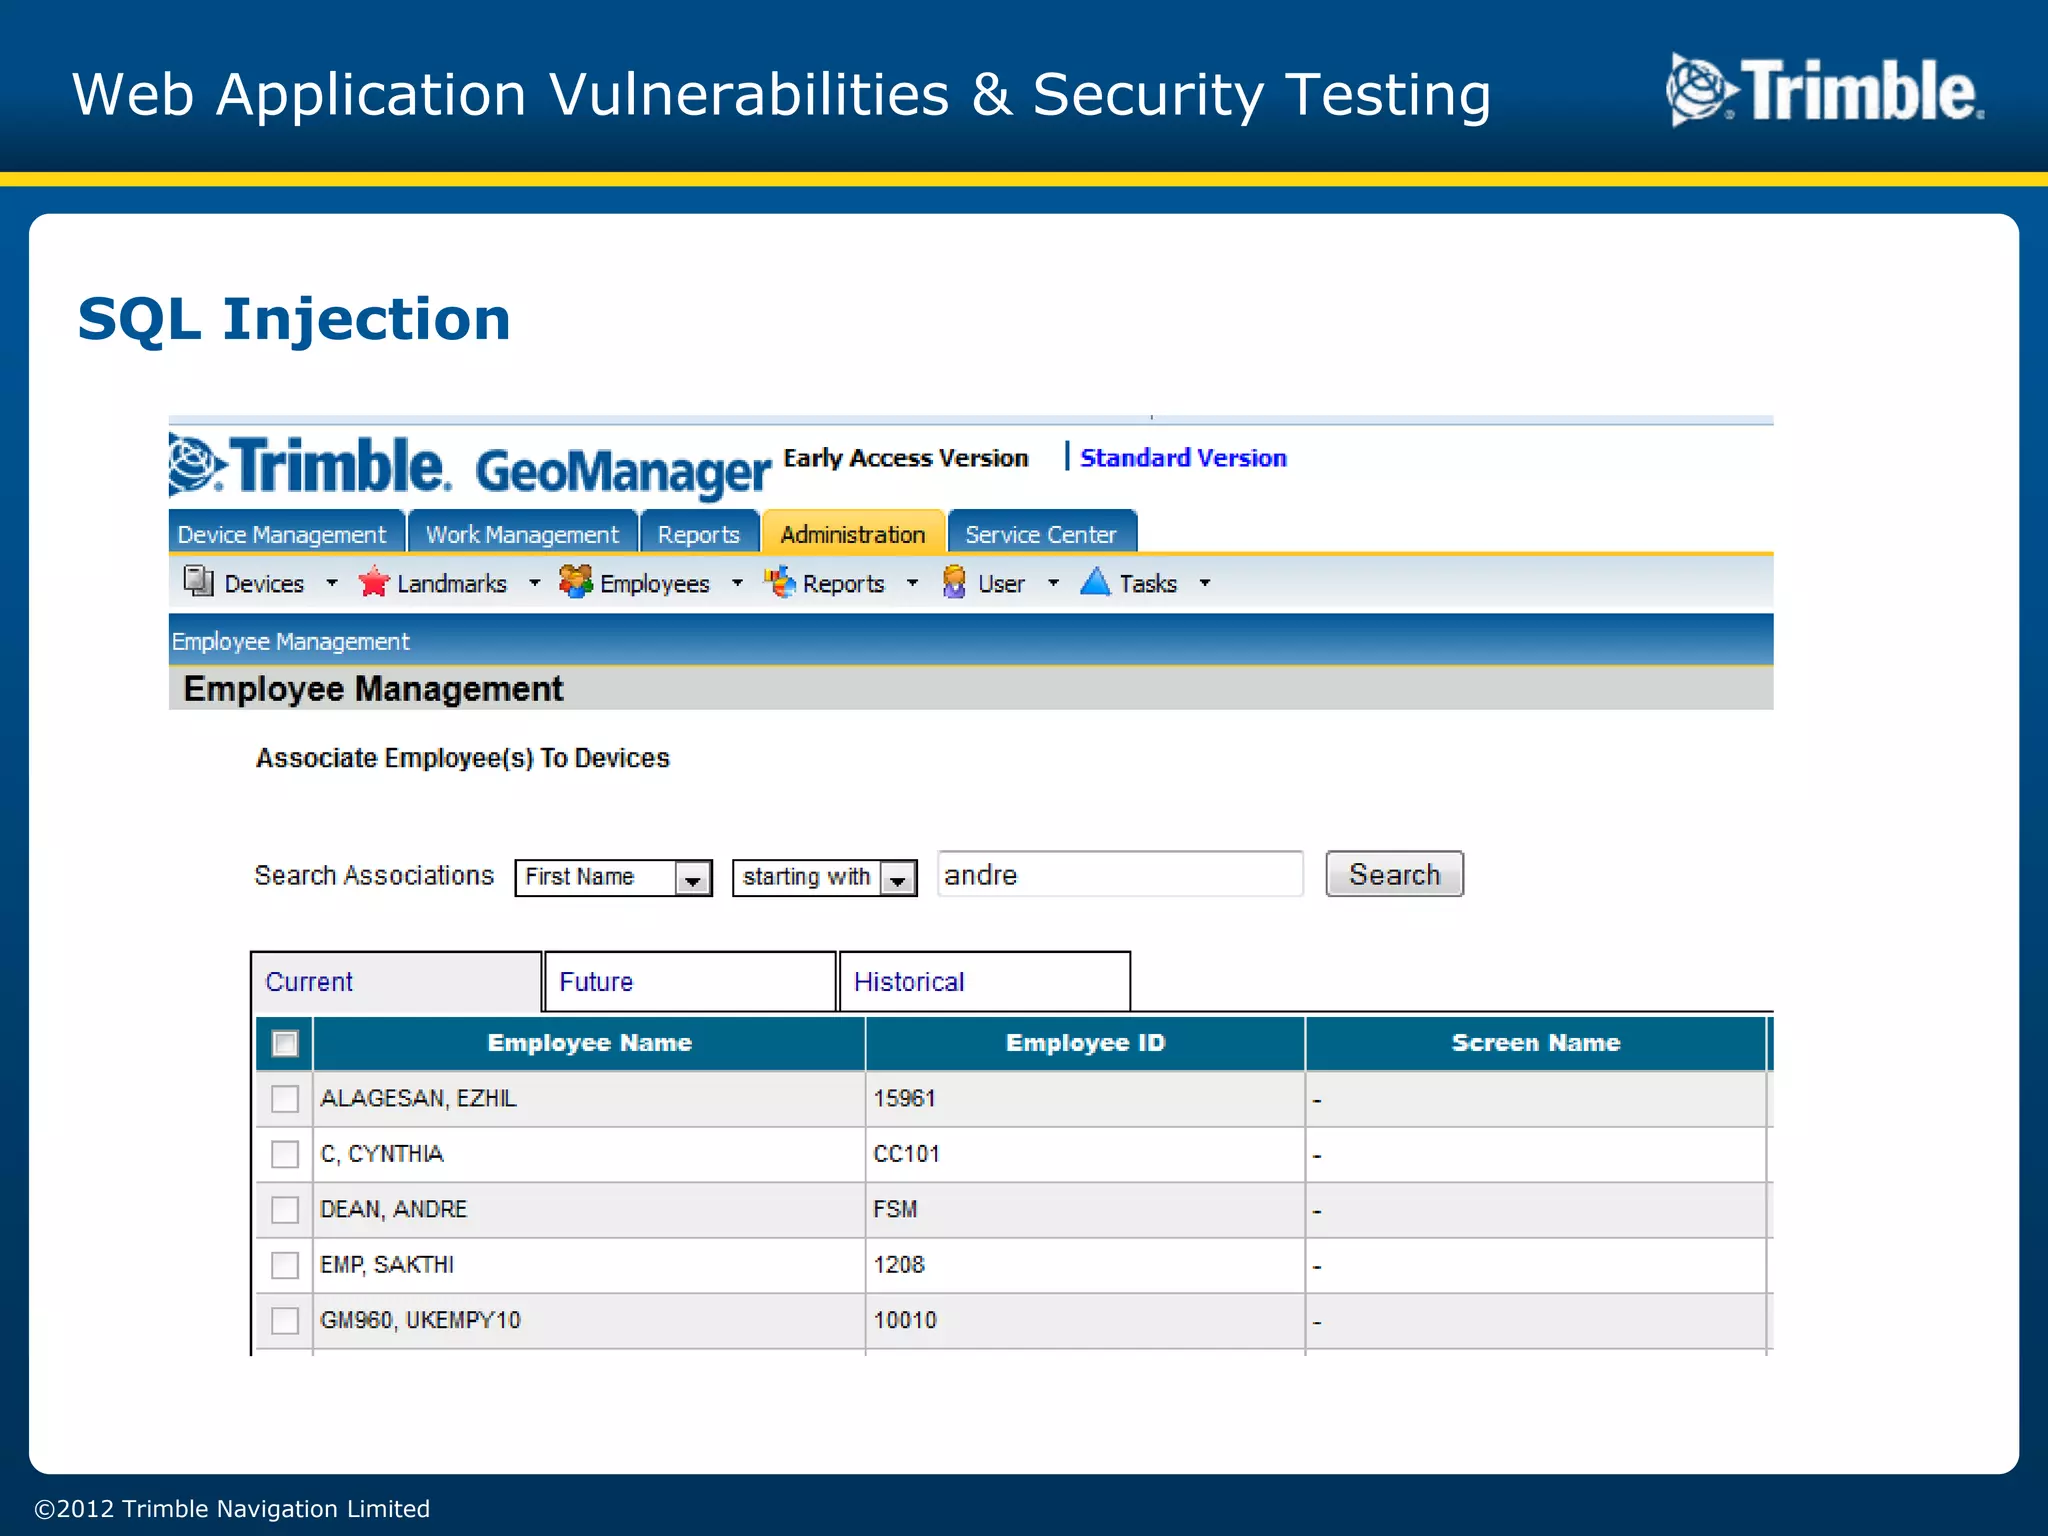2048x1536 pixels.
Task: Click the Reports chart icon in toolbar
Action: [x=779, y=581]
